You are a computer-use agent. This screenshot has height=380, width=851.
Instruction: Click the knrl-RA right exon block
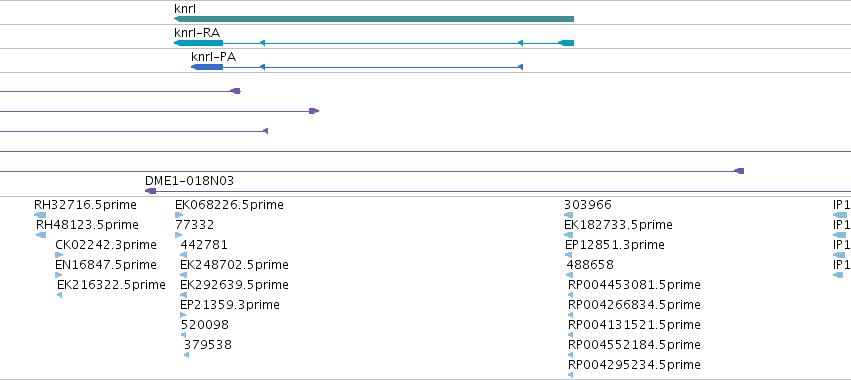click(x=566, y=43)
